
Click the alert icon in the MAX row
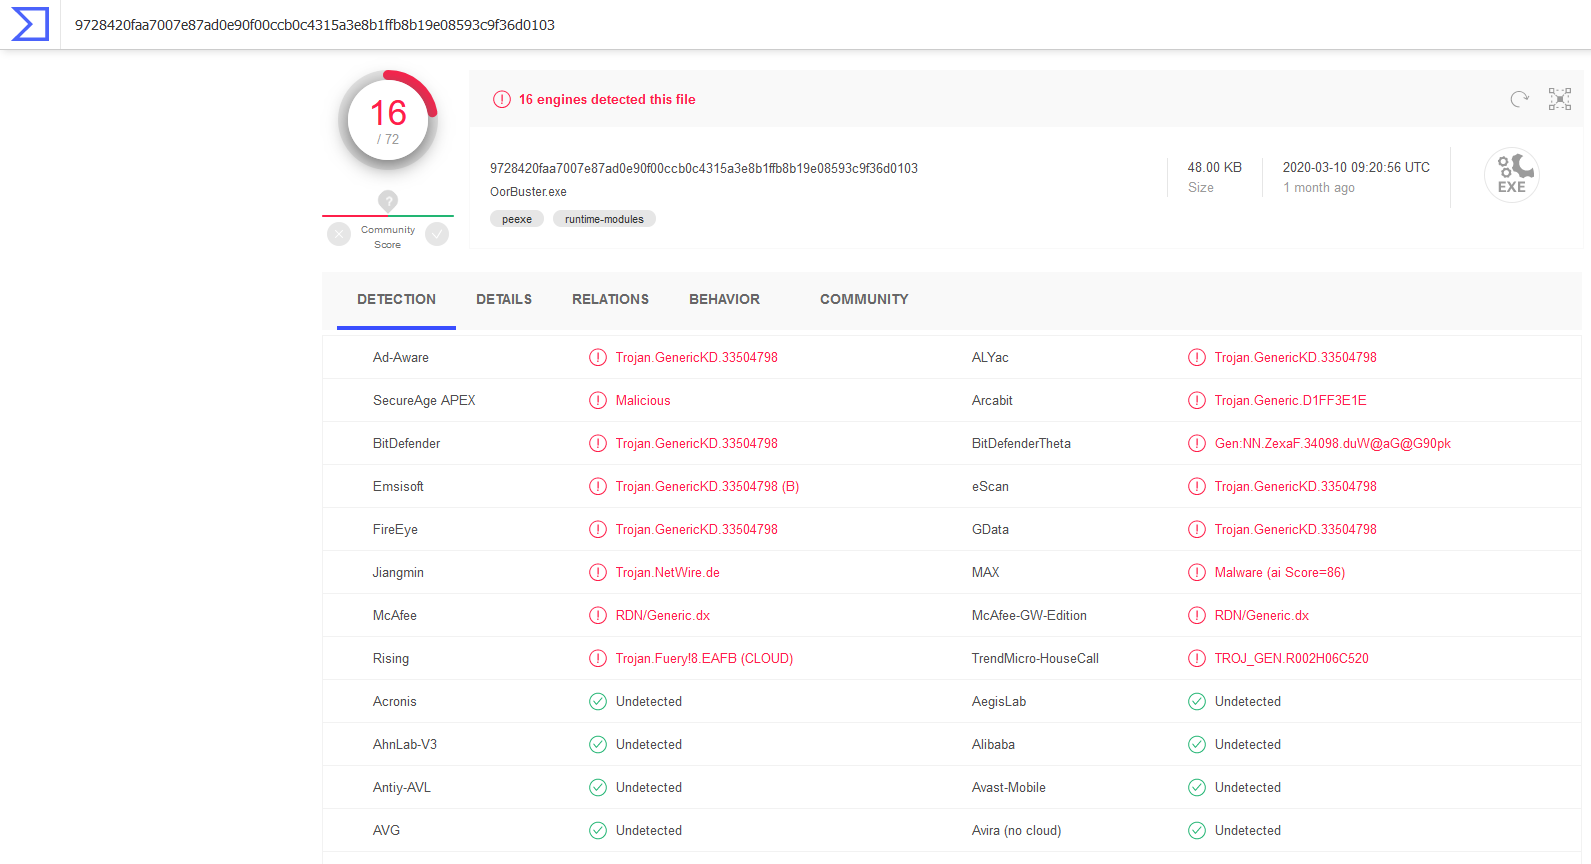click(1197, 572)
